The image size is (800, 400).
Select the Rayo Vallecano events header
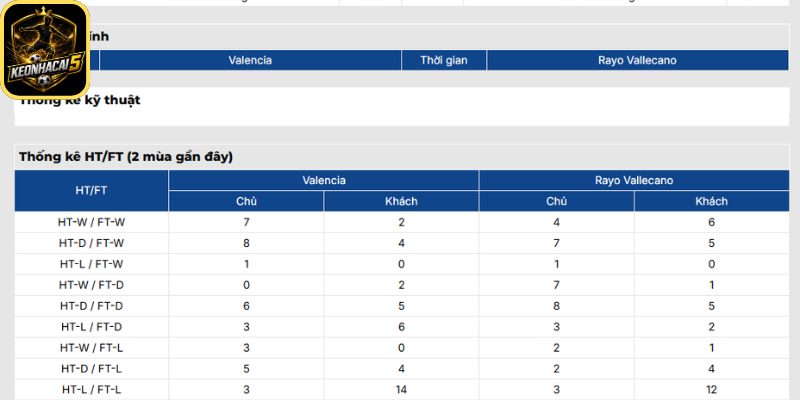tap(637, 60)
